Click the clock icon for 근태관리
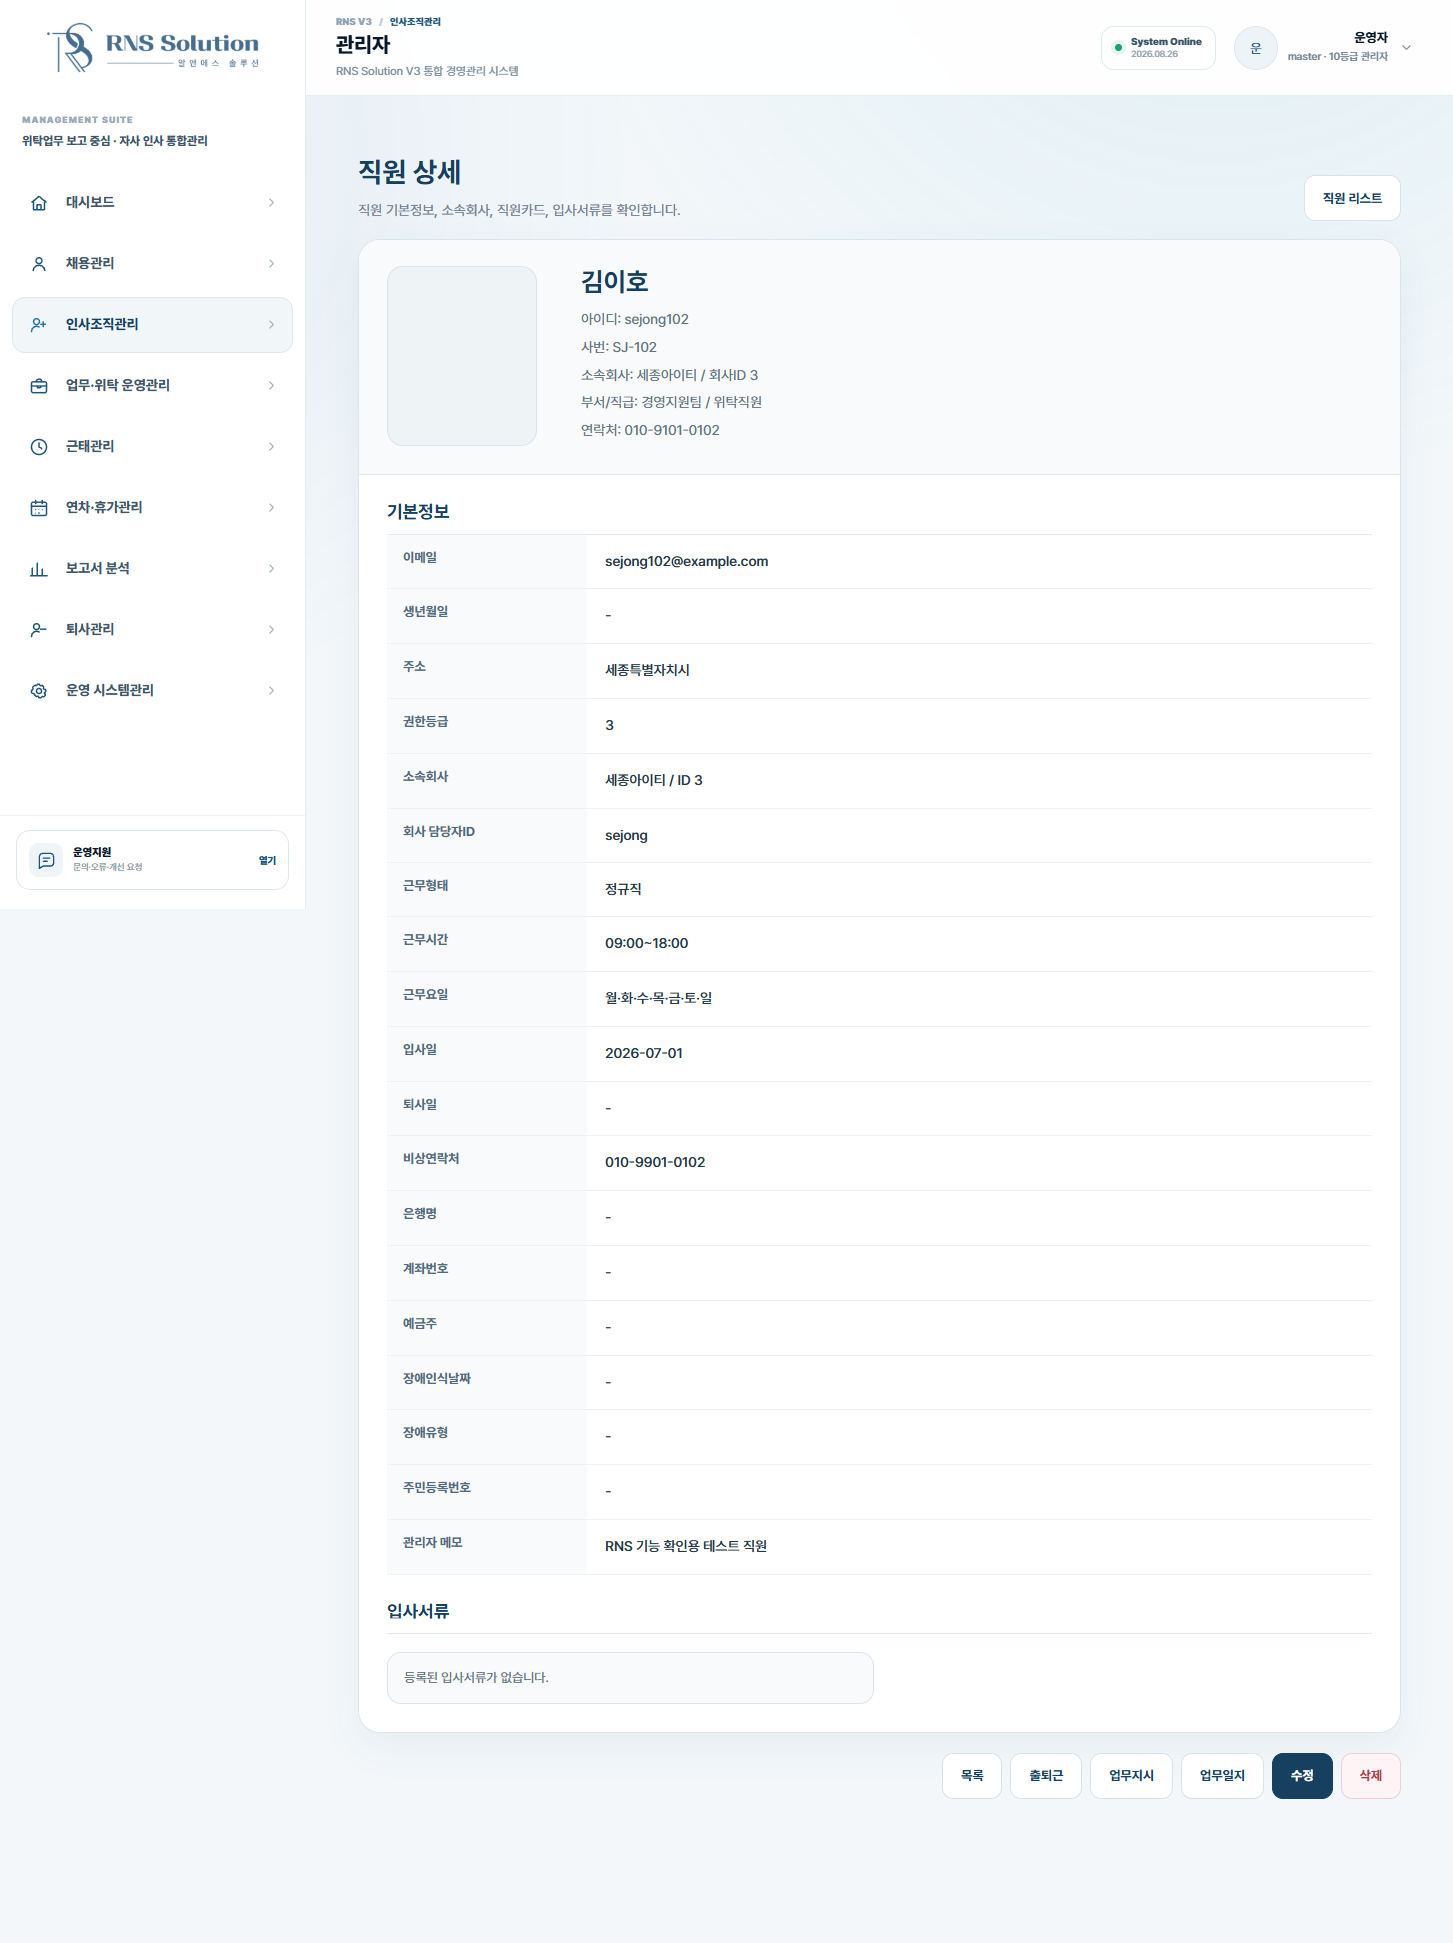 (39, 447)
